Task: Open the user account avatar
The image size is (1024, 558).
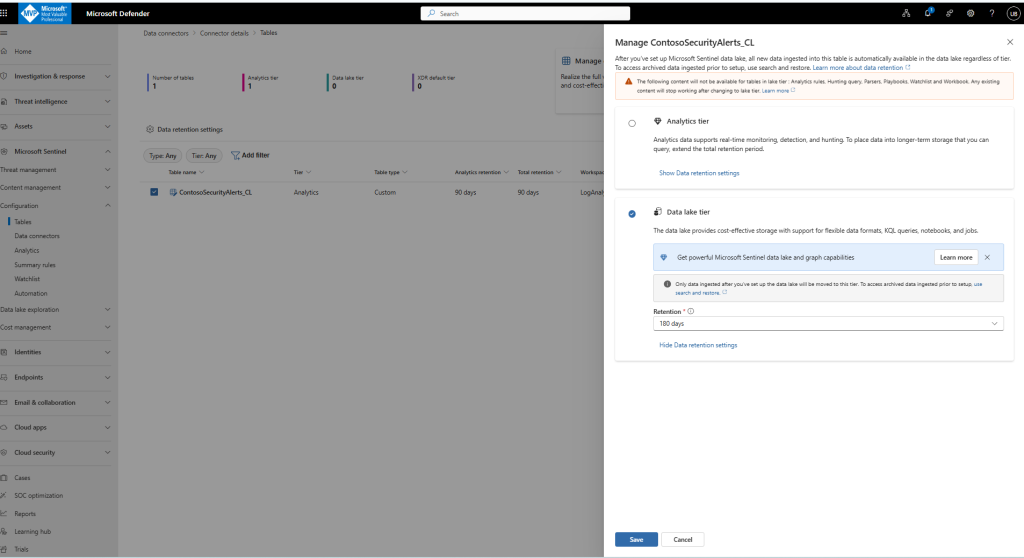Action: tap(1012, 13)
